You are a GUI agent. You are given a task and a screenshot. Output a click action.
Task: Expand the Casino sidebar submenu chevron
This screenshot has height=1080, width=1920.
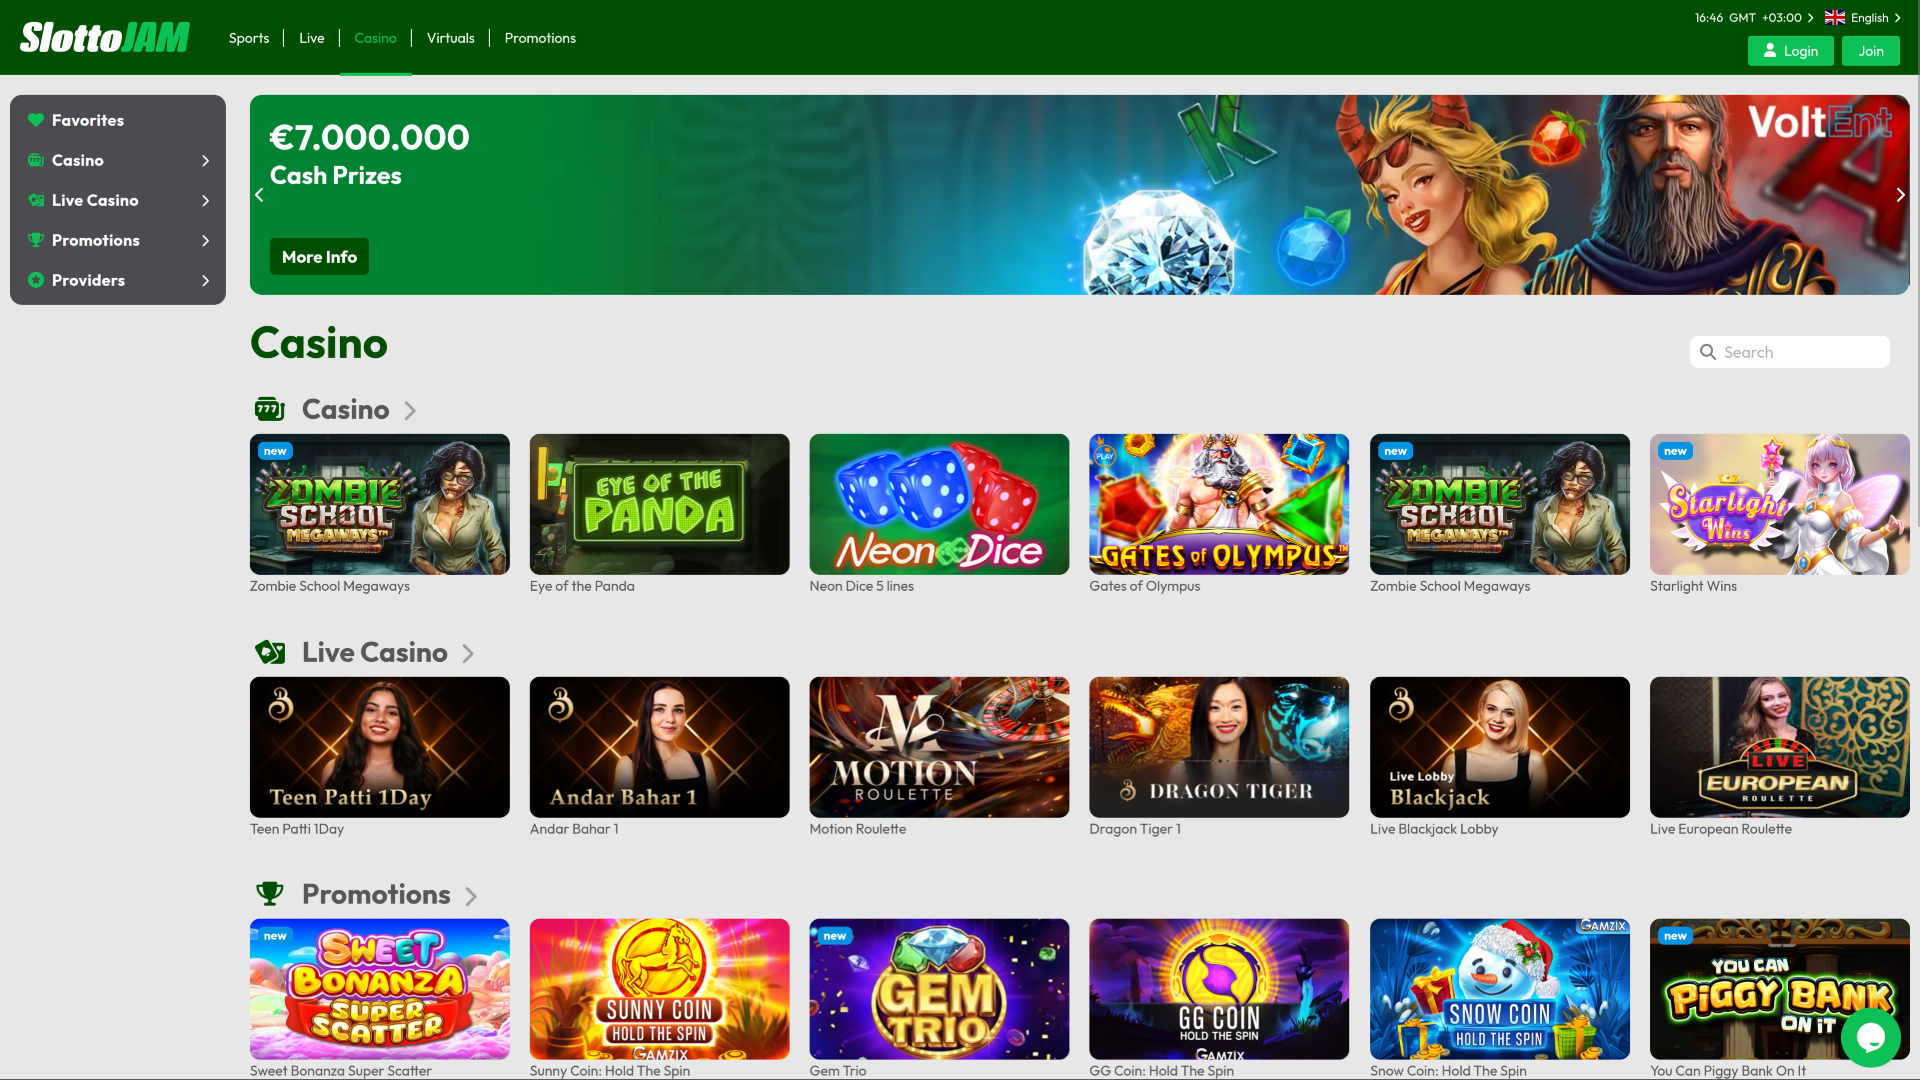pos(205,161)
